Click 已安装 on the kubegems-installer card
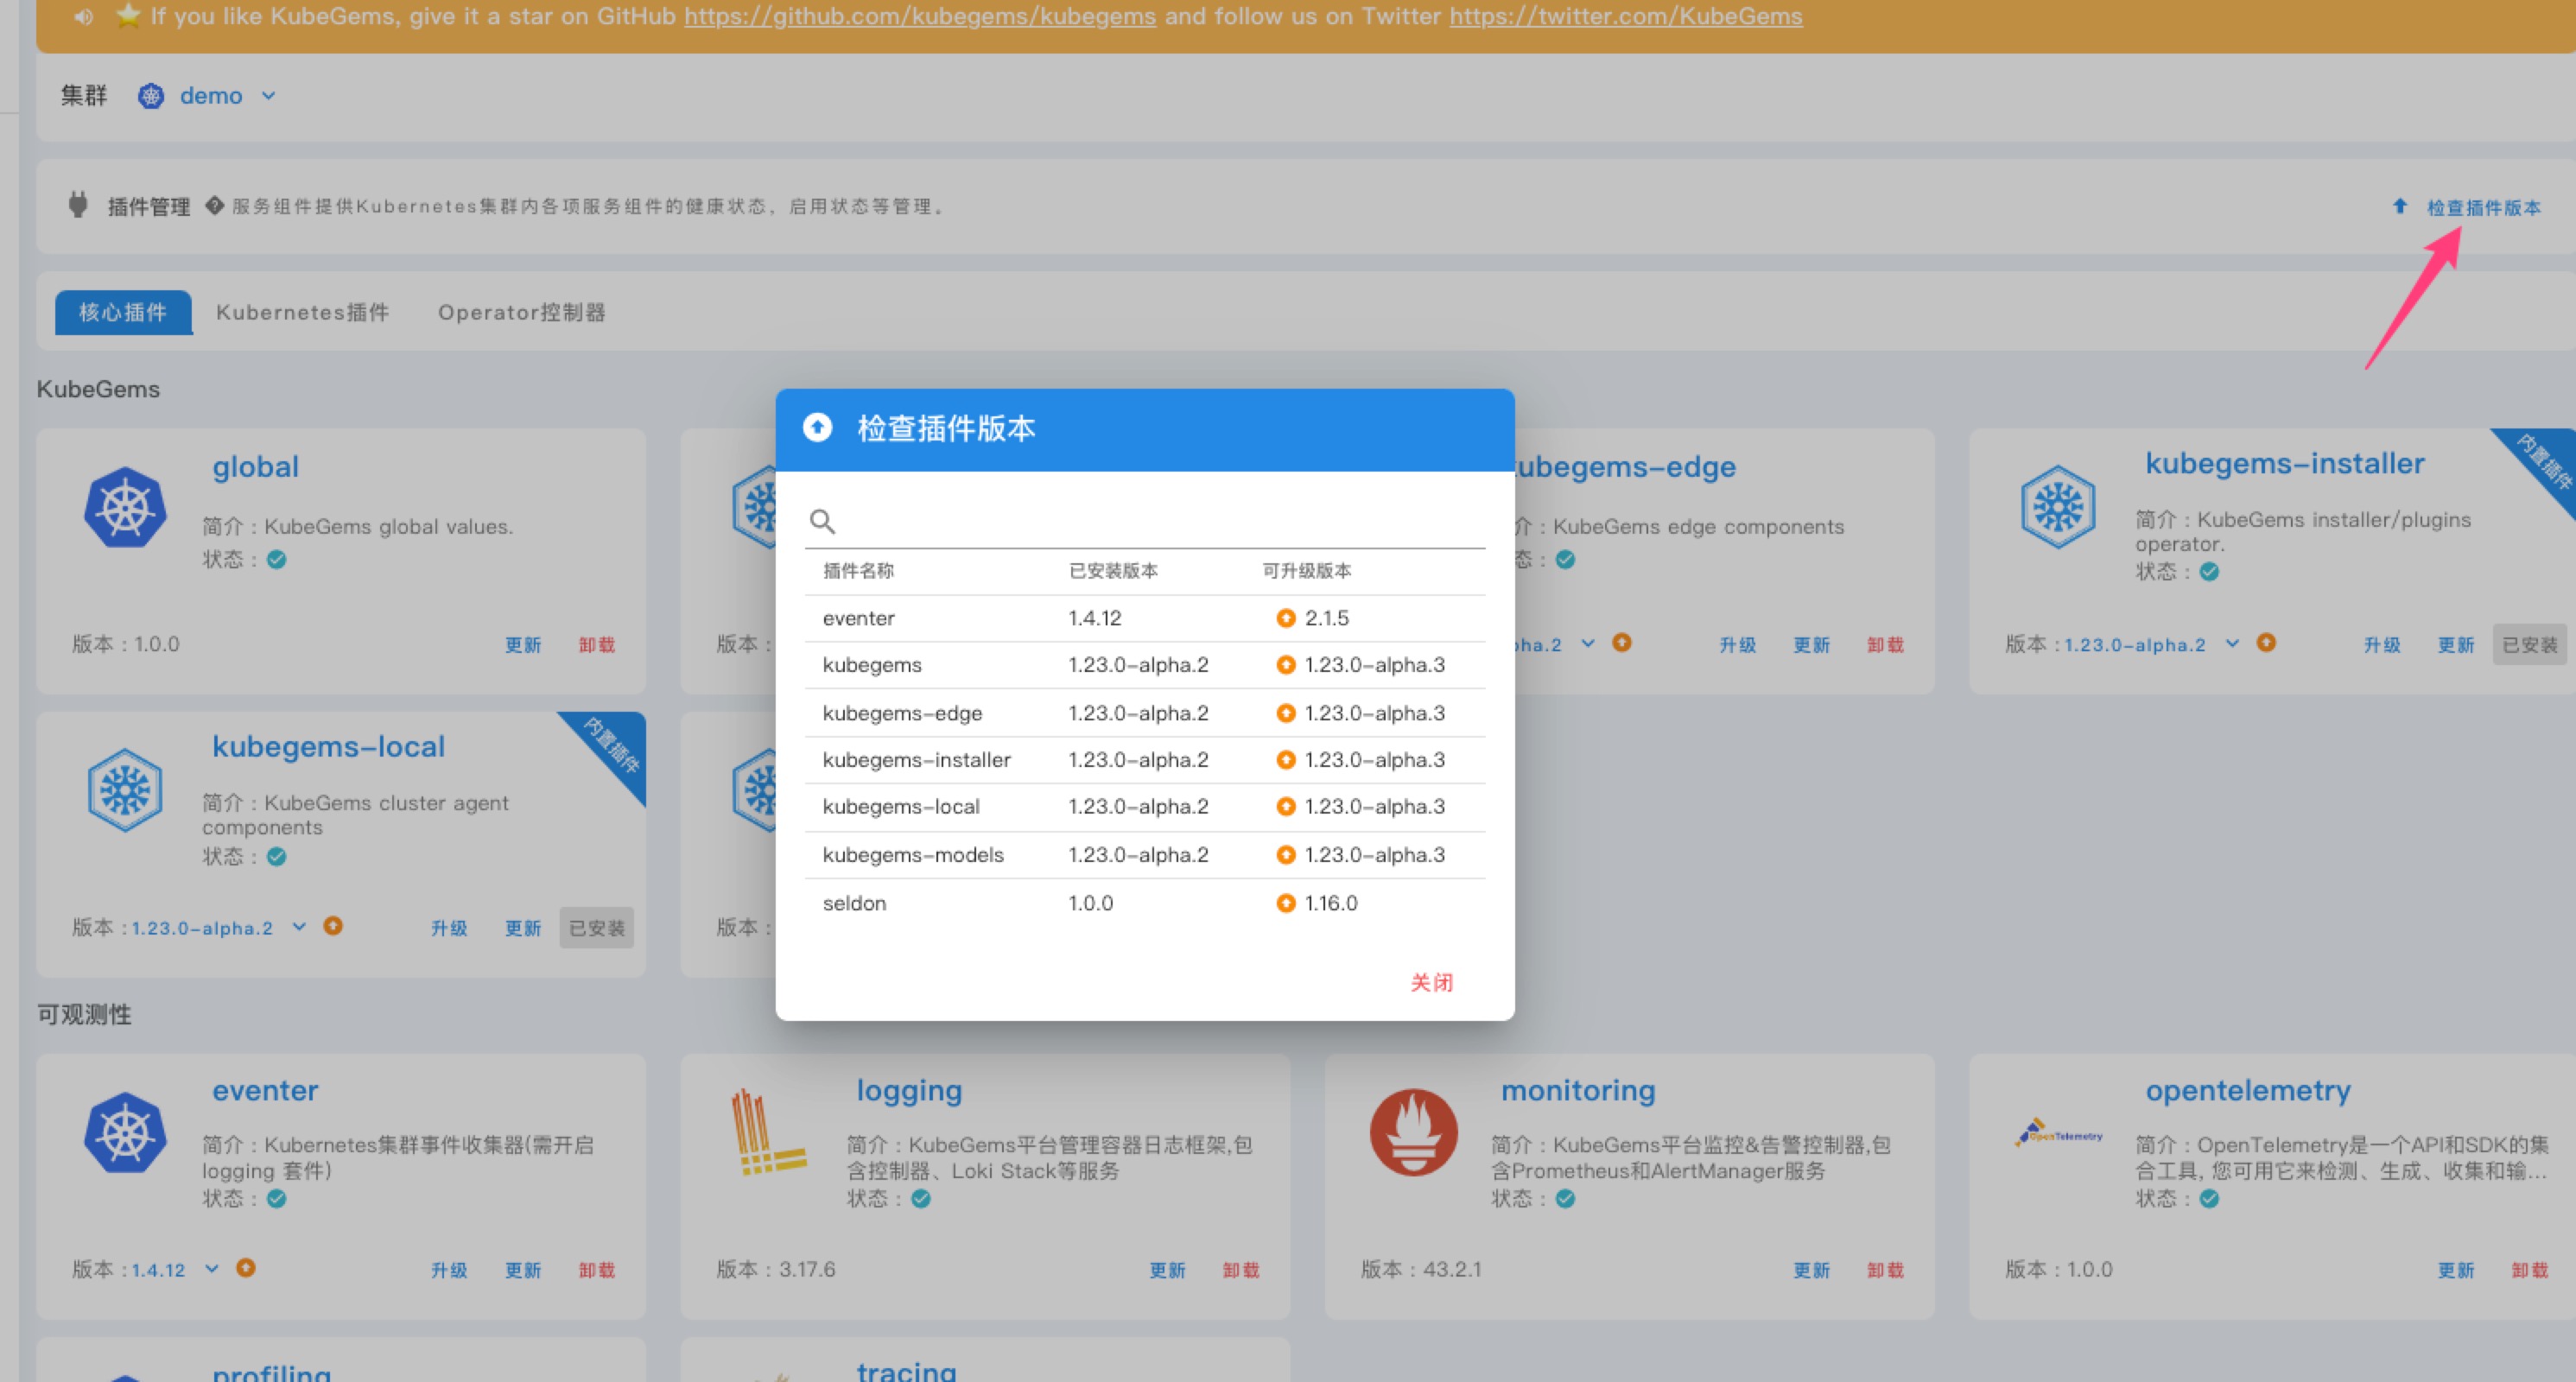2576x1382 pixels. tap(2530, 645)
